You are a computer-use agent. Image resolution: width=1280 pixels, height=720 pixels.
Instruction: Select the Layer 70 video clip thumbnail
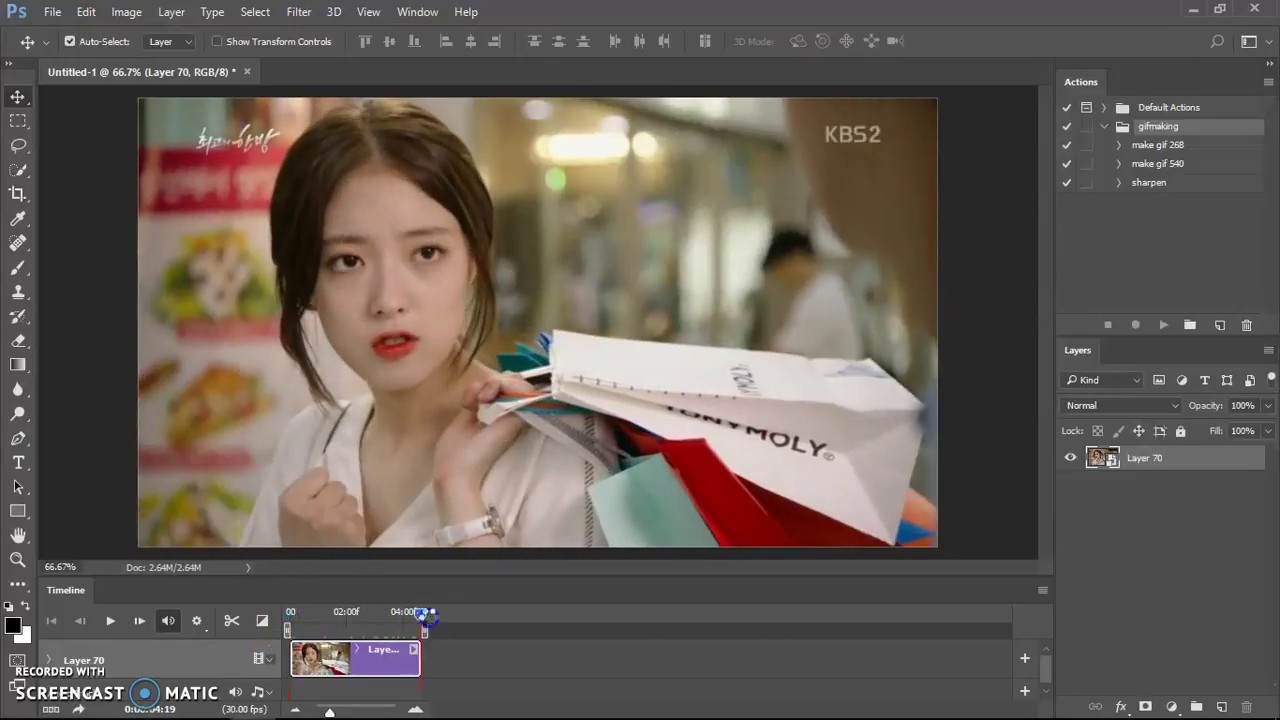pos(320,658)
